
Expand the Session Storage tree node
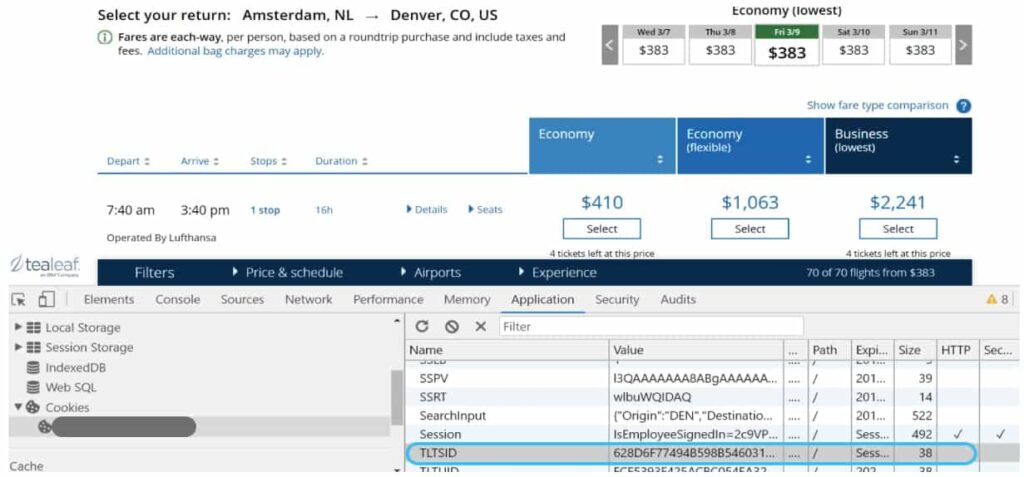pos(18,347)
